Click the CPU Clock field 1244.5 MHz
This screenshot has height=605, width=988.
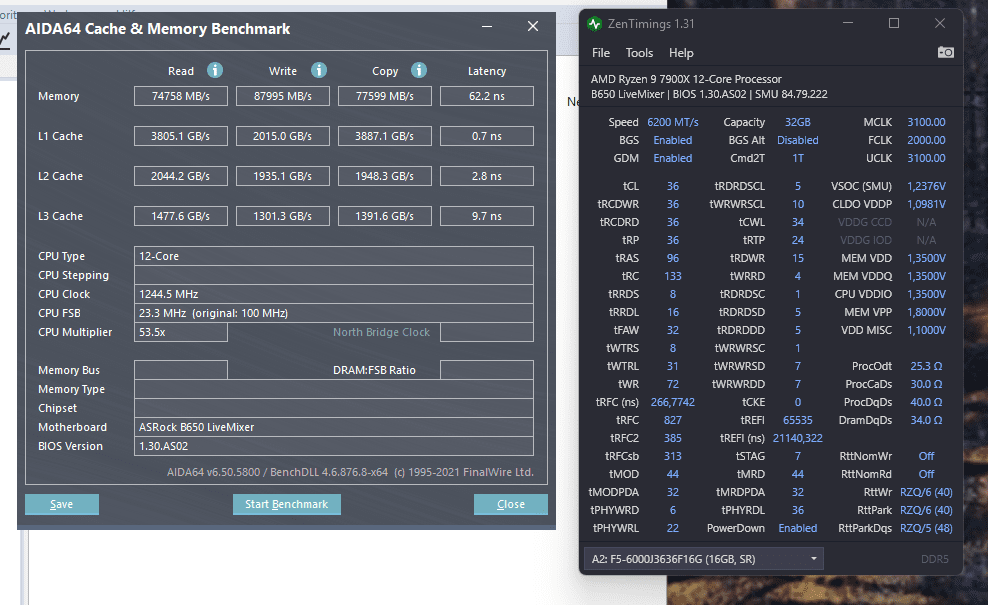[334, 294]
